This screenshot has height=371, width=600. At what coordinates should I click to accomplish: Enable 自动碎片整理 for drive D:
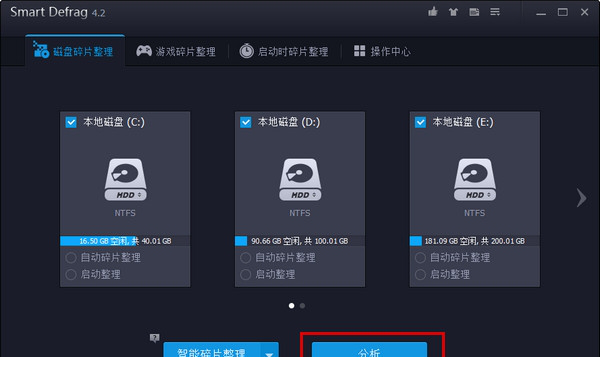pos(245,258)
